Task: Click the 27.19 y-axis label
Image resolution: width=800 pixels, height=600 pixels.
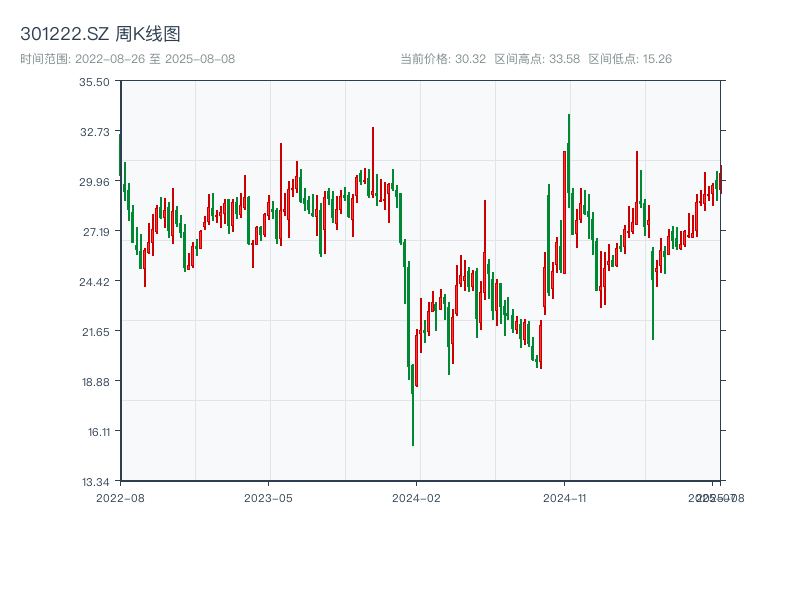Action: pos(96,232)
